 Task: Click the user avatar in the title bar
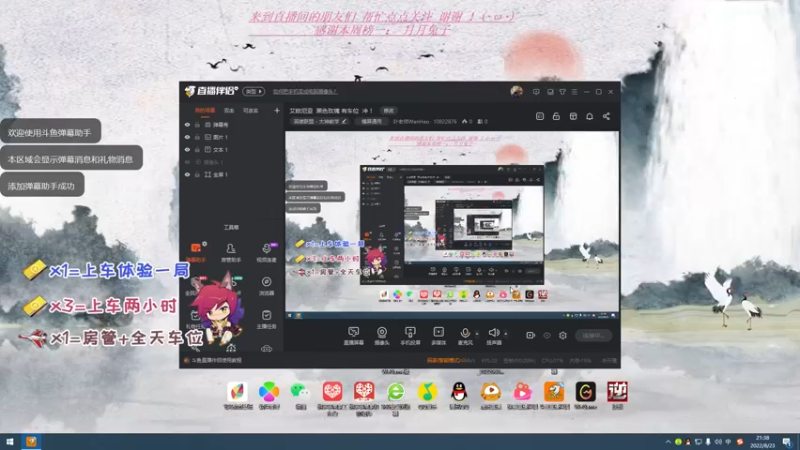click(516, 91)
